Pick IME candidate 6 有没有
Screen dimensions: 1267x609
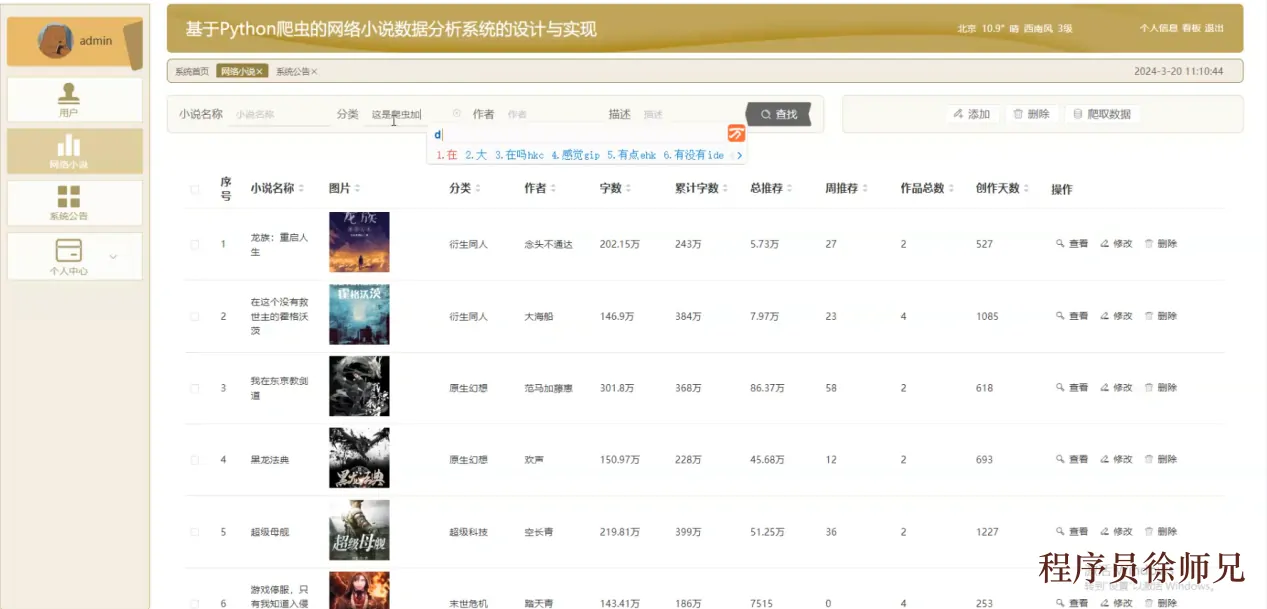tap(693, 156)
